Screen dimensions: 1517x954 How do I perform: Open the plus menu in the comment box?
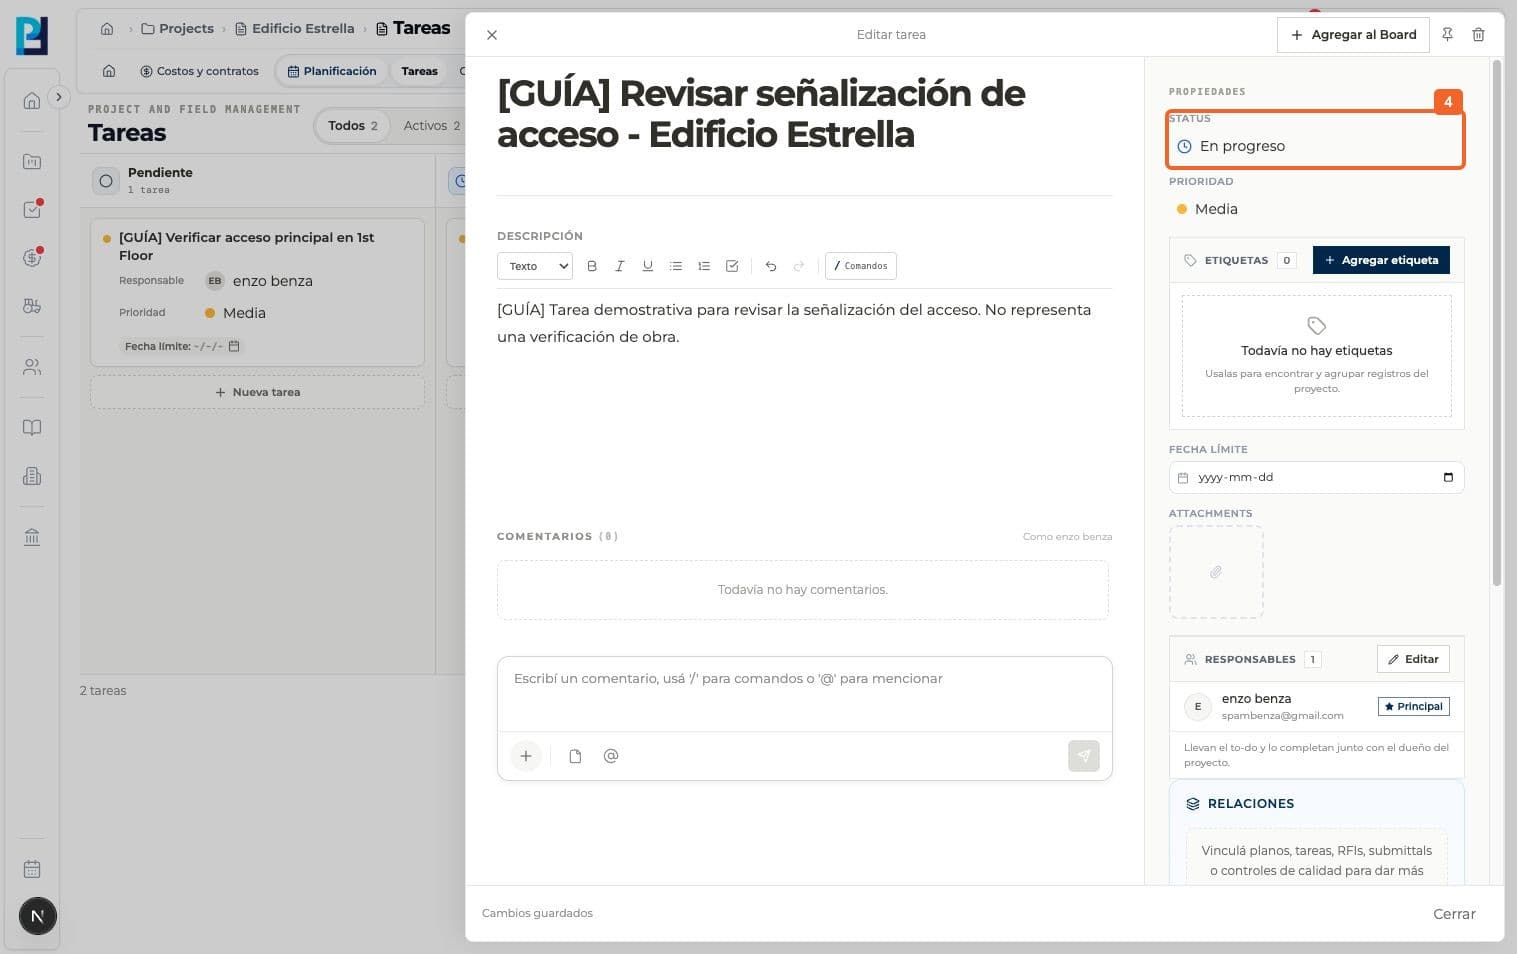pos(526,756)
